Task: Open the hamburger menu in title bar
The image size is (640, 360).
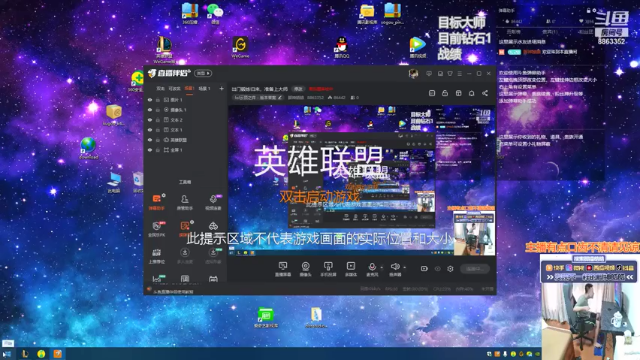Action: [x=460, y=74]
